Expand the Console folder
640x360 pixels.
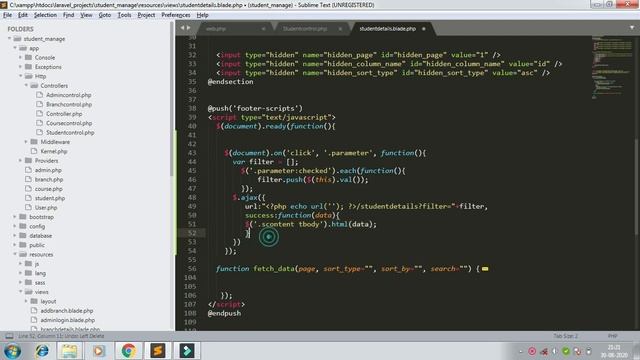click(x=20, y=58)
